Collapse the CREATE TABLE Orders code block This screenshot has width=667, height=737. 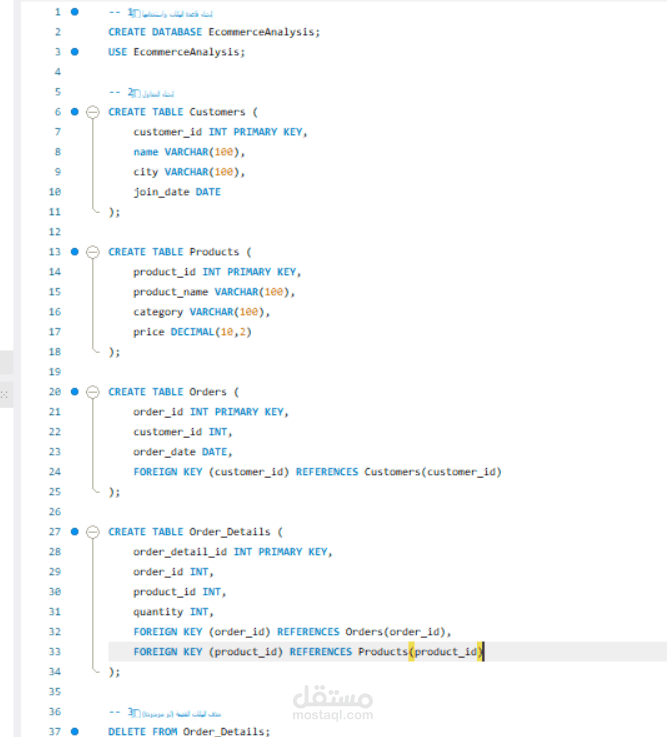click(x=93, y=392)
